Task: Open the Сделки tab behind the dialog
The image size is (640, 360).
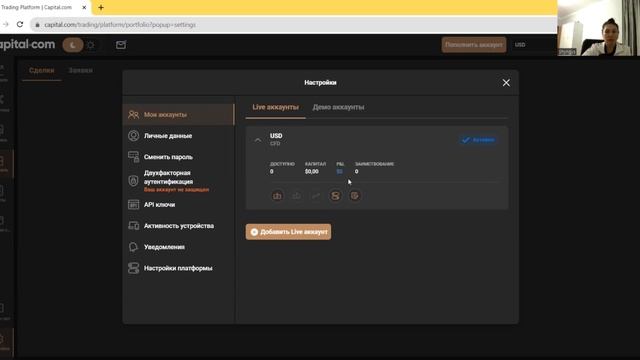Action: pyautogui.click(x=42, y=70)
